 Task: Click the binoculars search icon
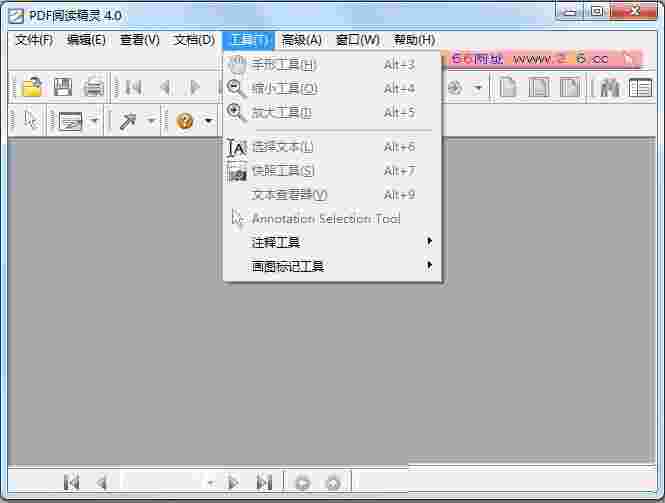[x=609, y=87]
